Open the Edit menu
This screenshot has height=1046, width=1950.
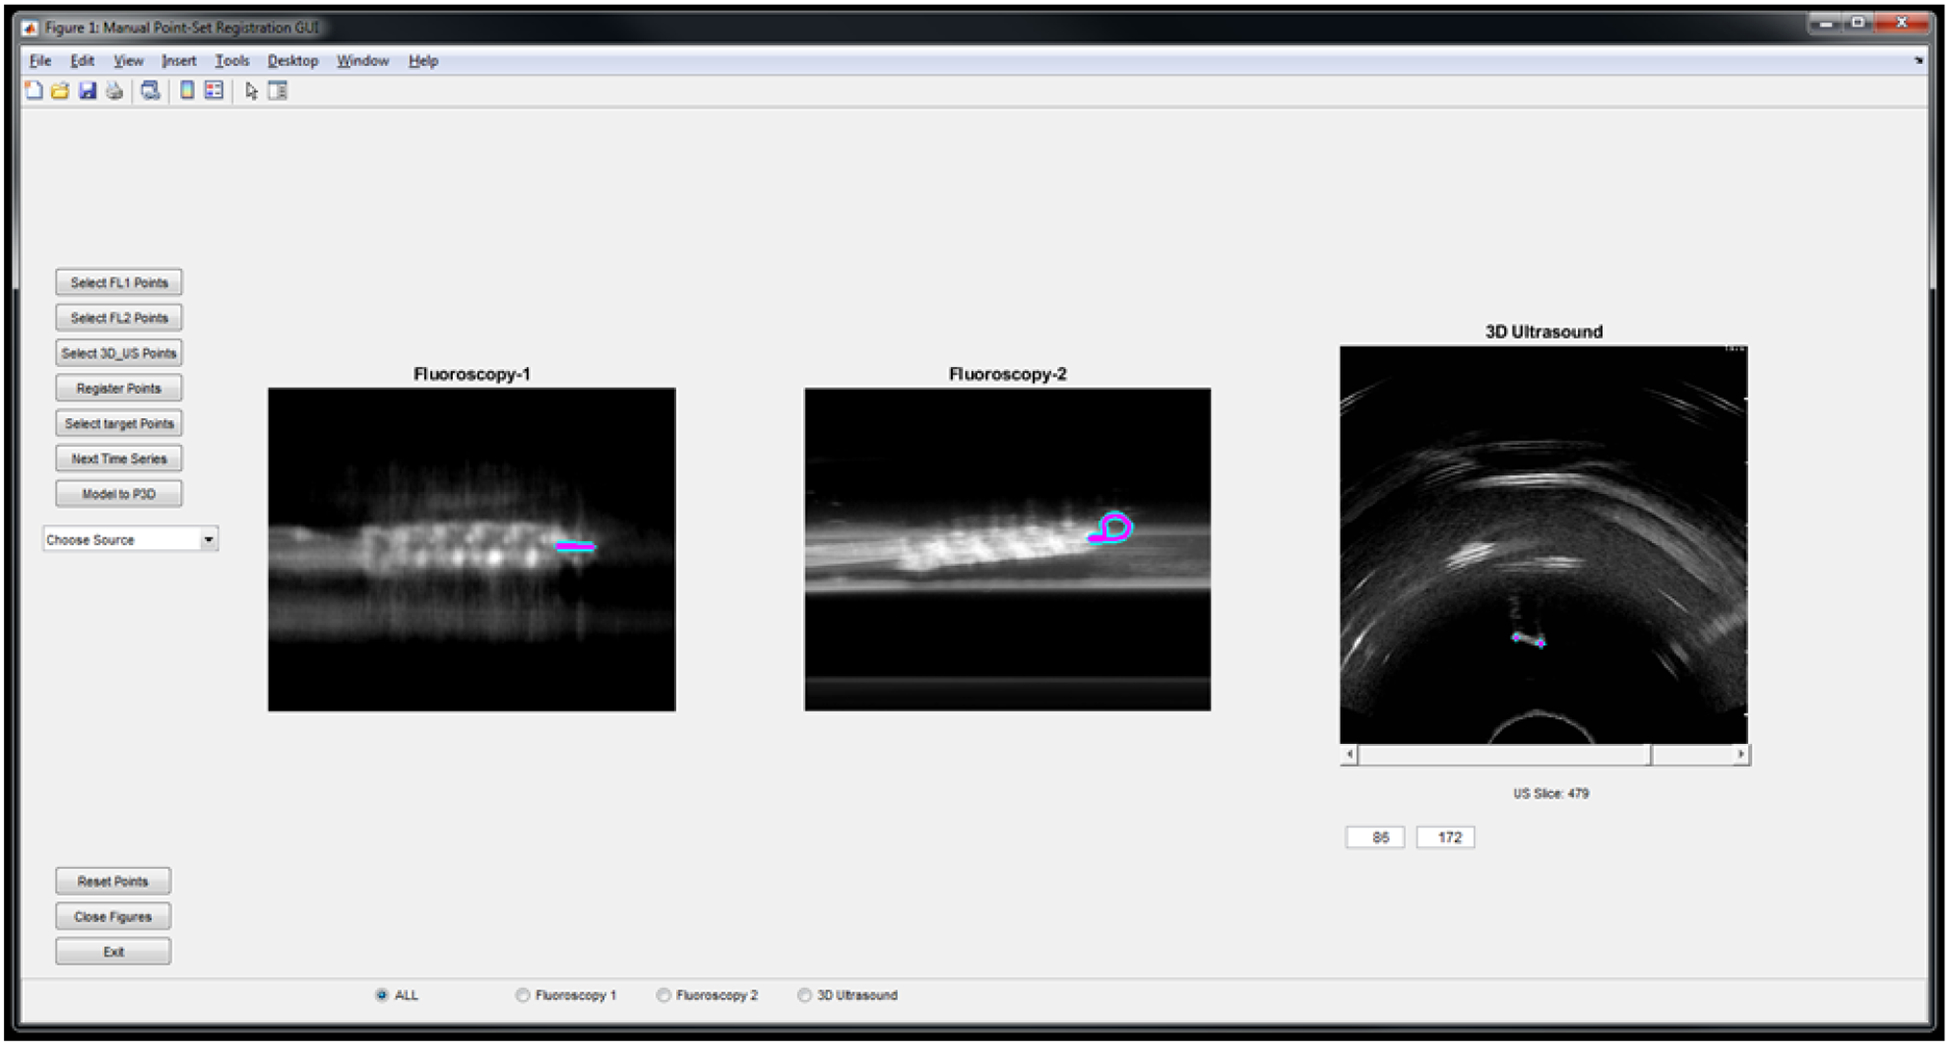82,61
